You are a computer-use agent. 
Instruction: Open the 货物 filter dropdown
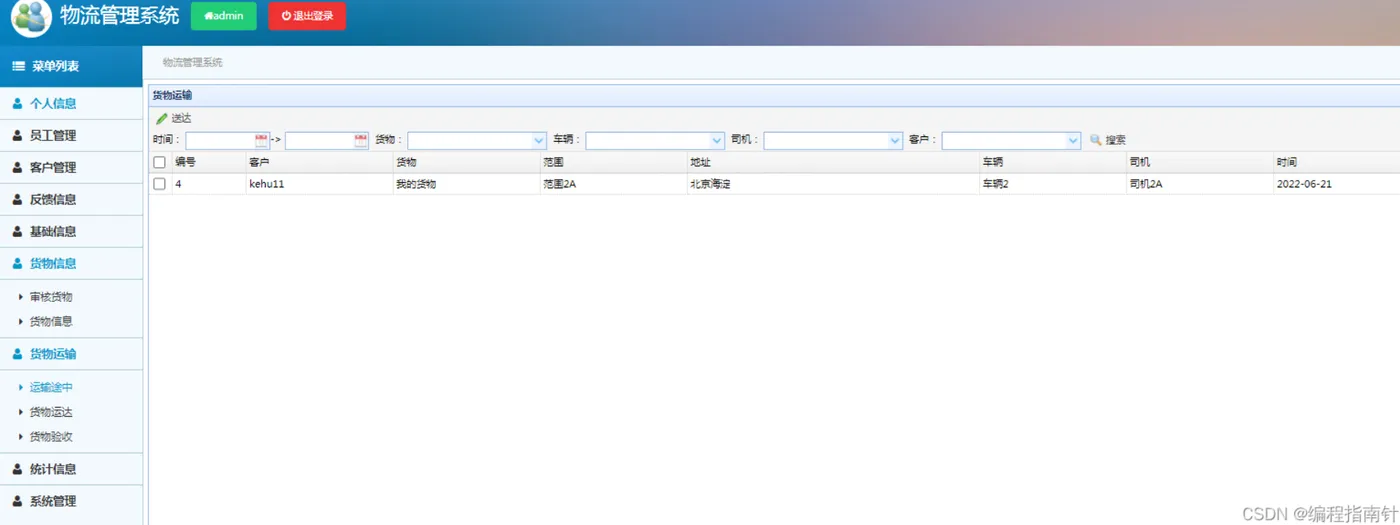[539, 141]
